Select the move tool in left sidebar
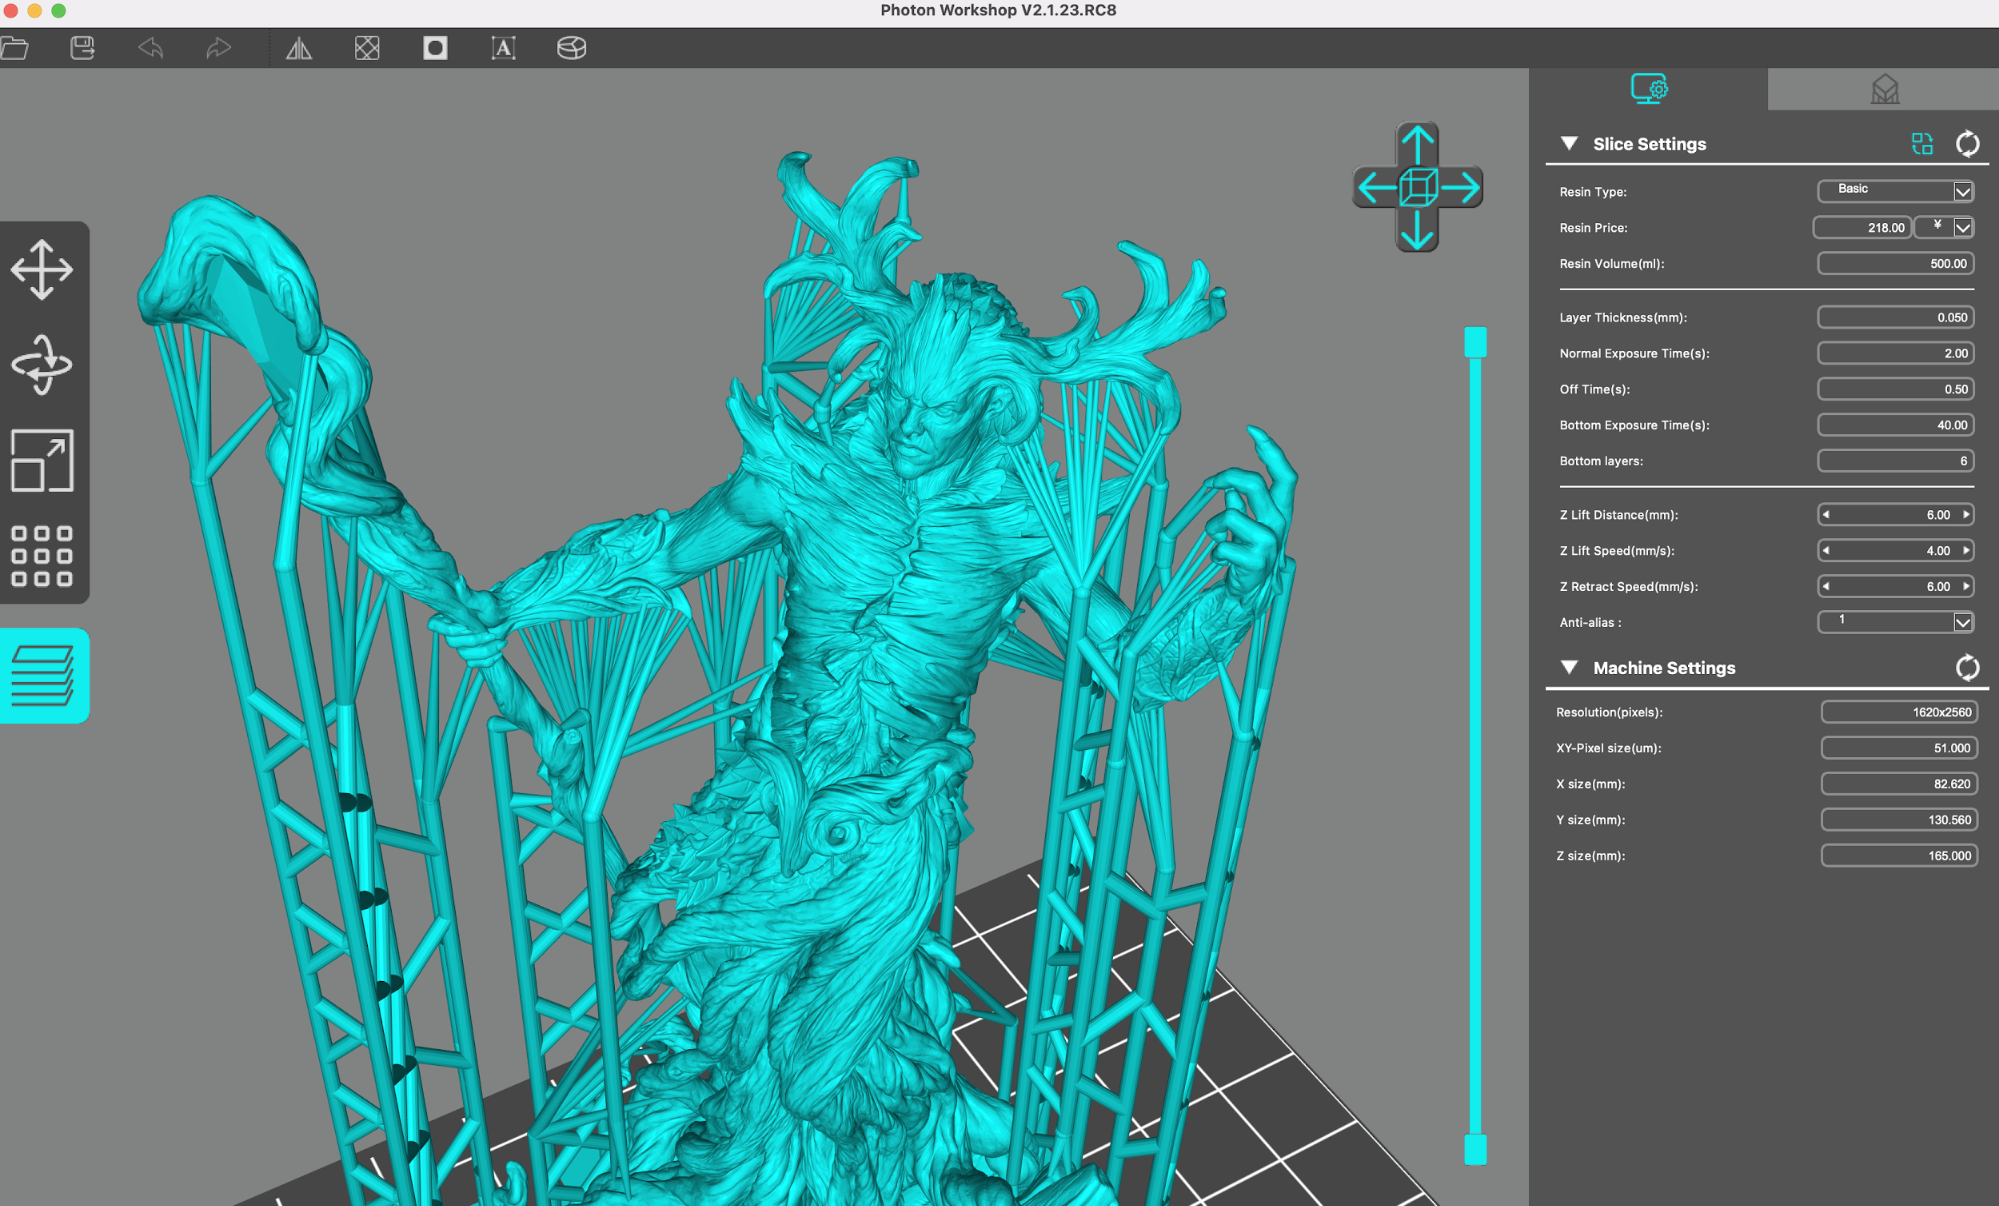 click(x=42, y=269)
